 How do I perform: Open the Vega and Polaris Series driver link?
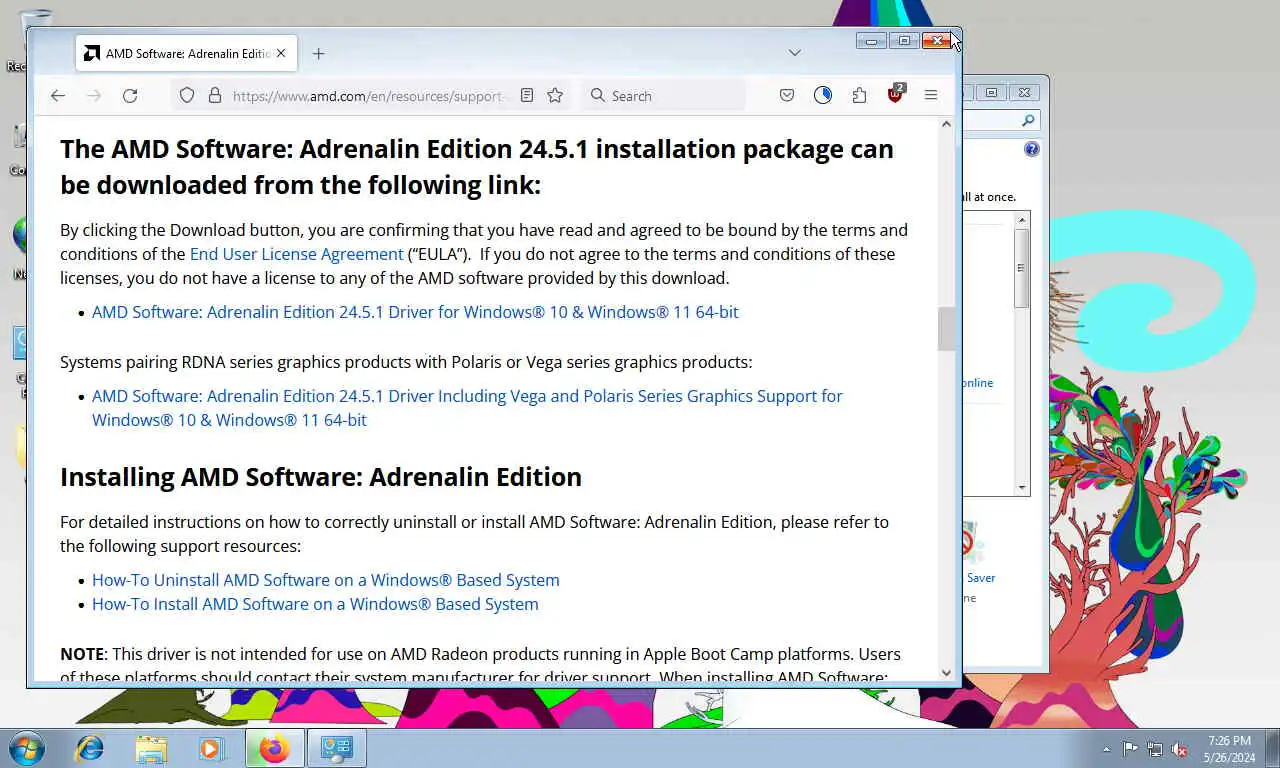tap(467, 408)
